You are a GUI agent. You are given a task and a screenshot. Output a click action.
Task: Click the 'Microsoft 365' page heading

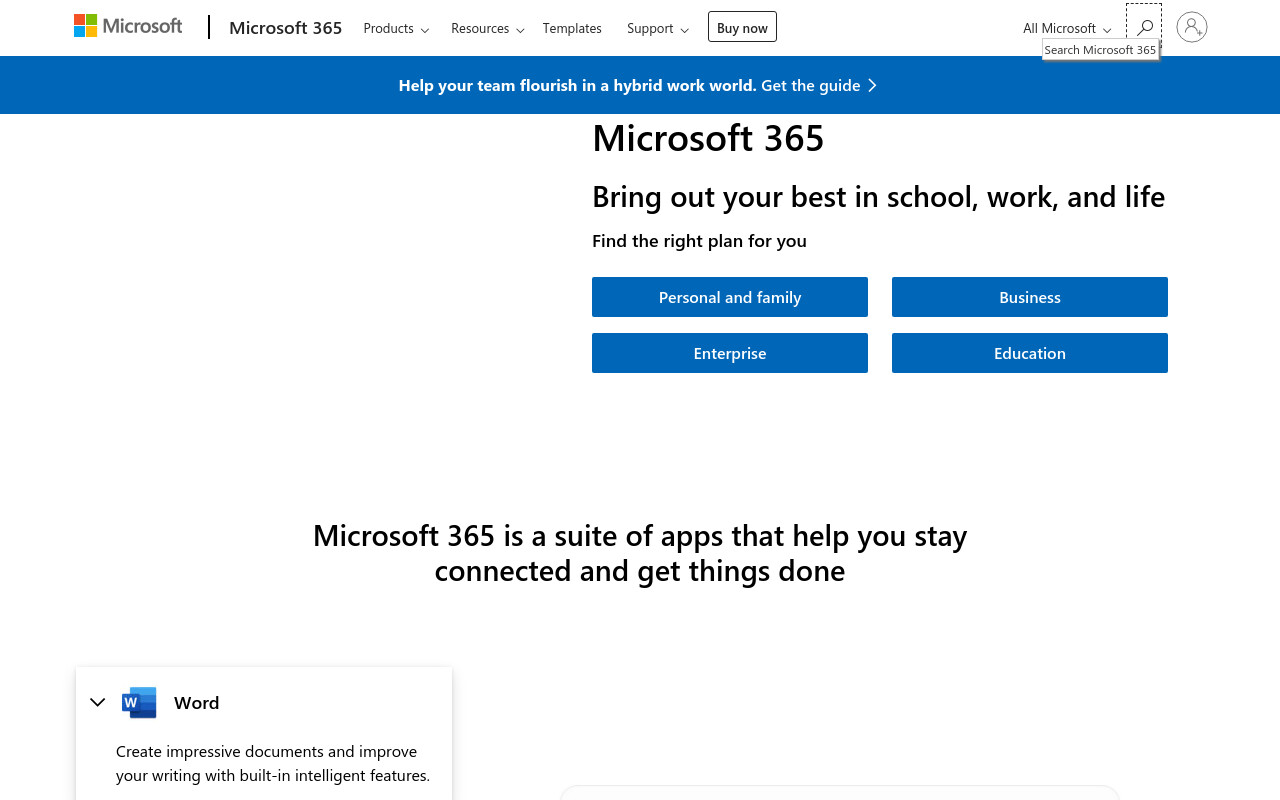(708, 138)
